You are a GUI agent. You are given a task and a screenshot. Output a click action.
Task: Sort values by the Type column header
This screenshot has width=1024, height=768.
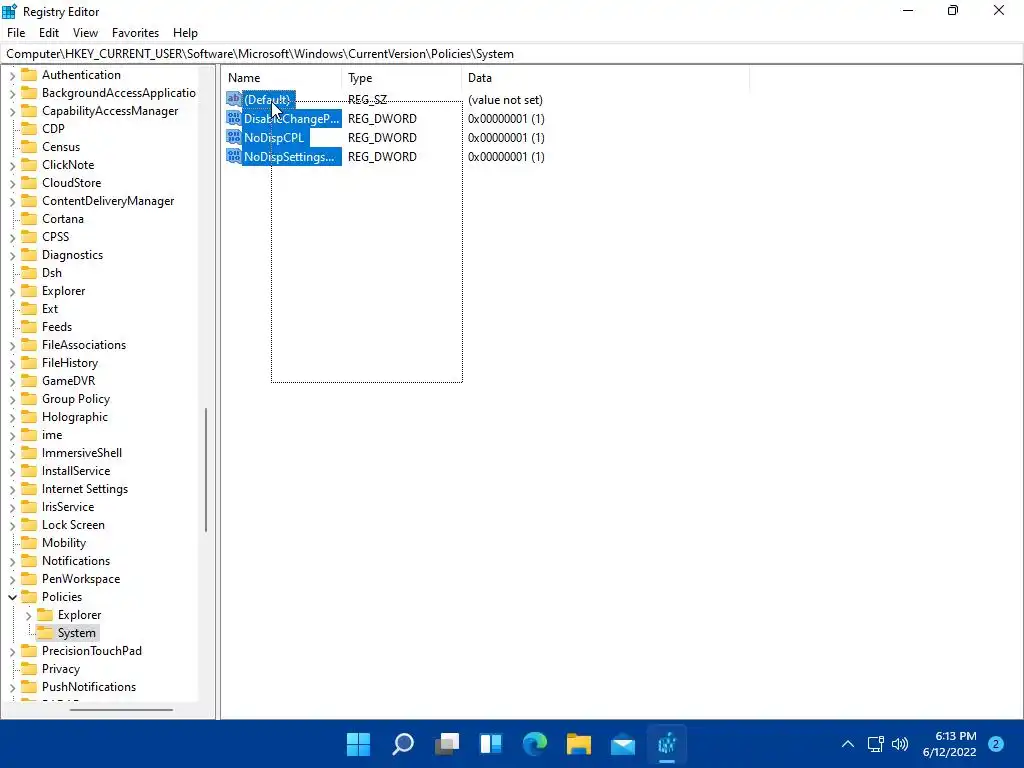[401, 78]
